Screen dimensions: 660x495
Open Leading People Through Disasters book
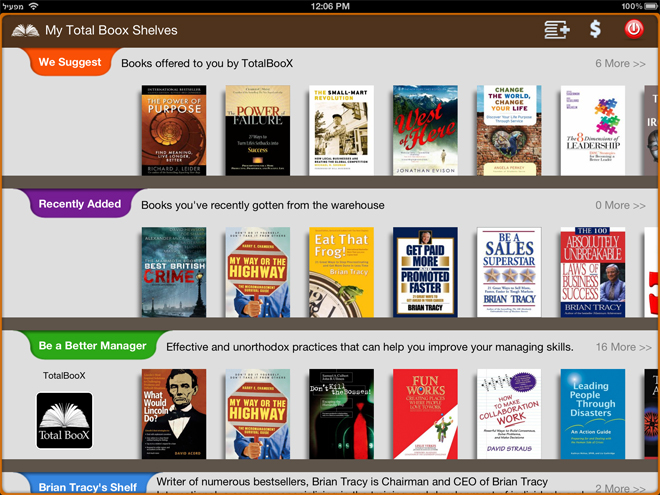click(593, 414)
